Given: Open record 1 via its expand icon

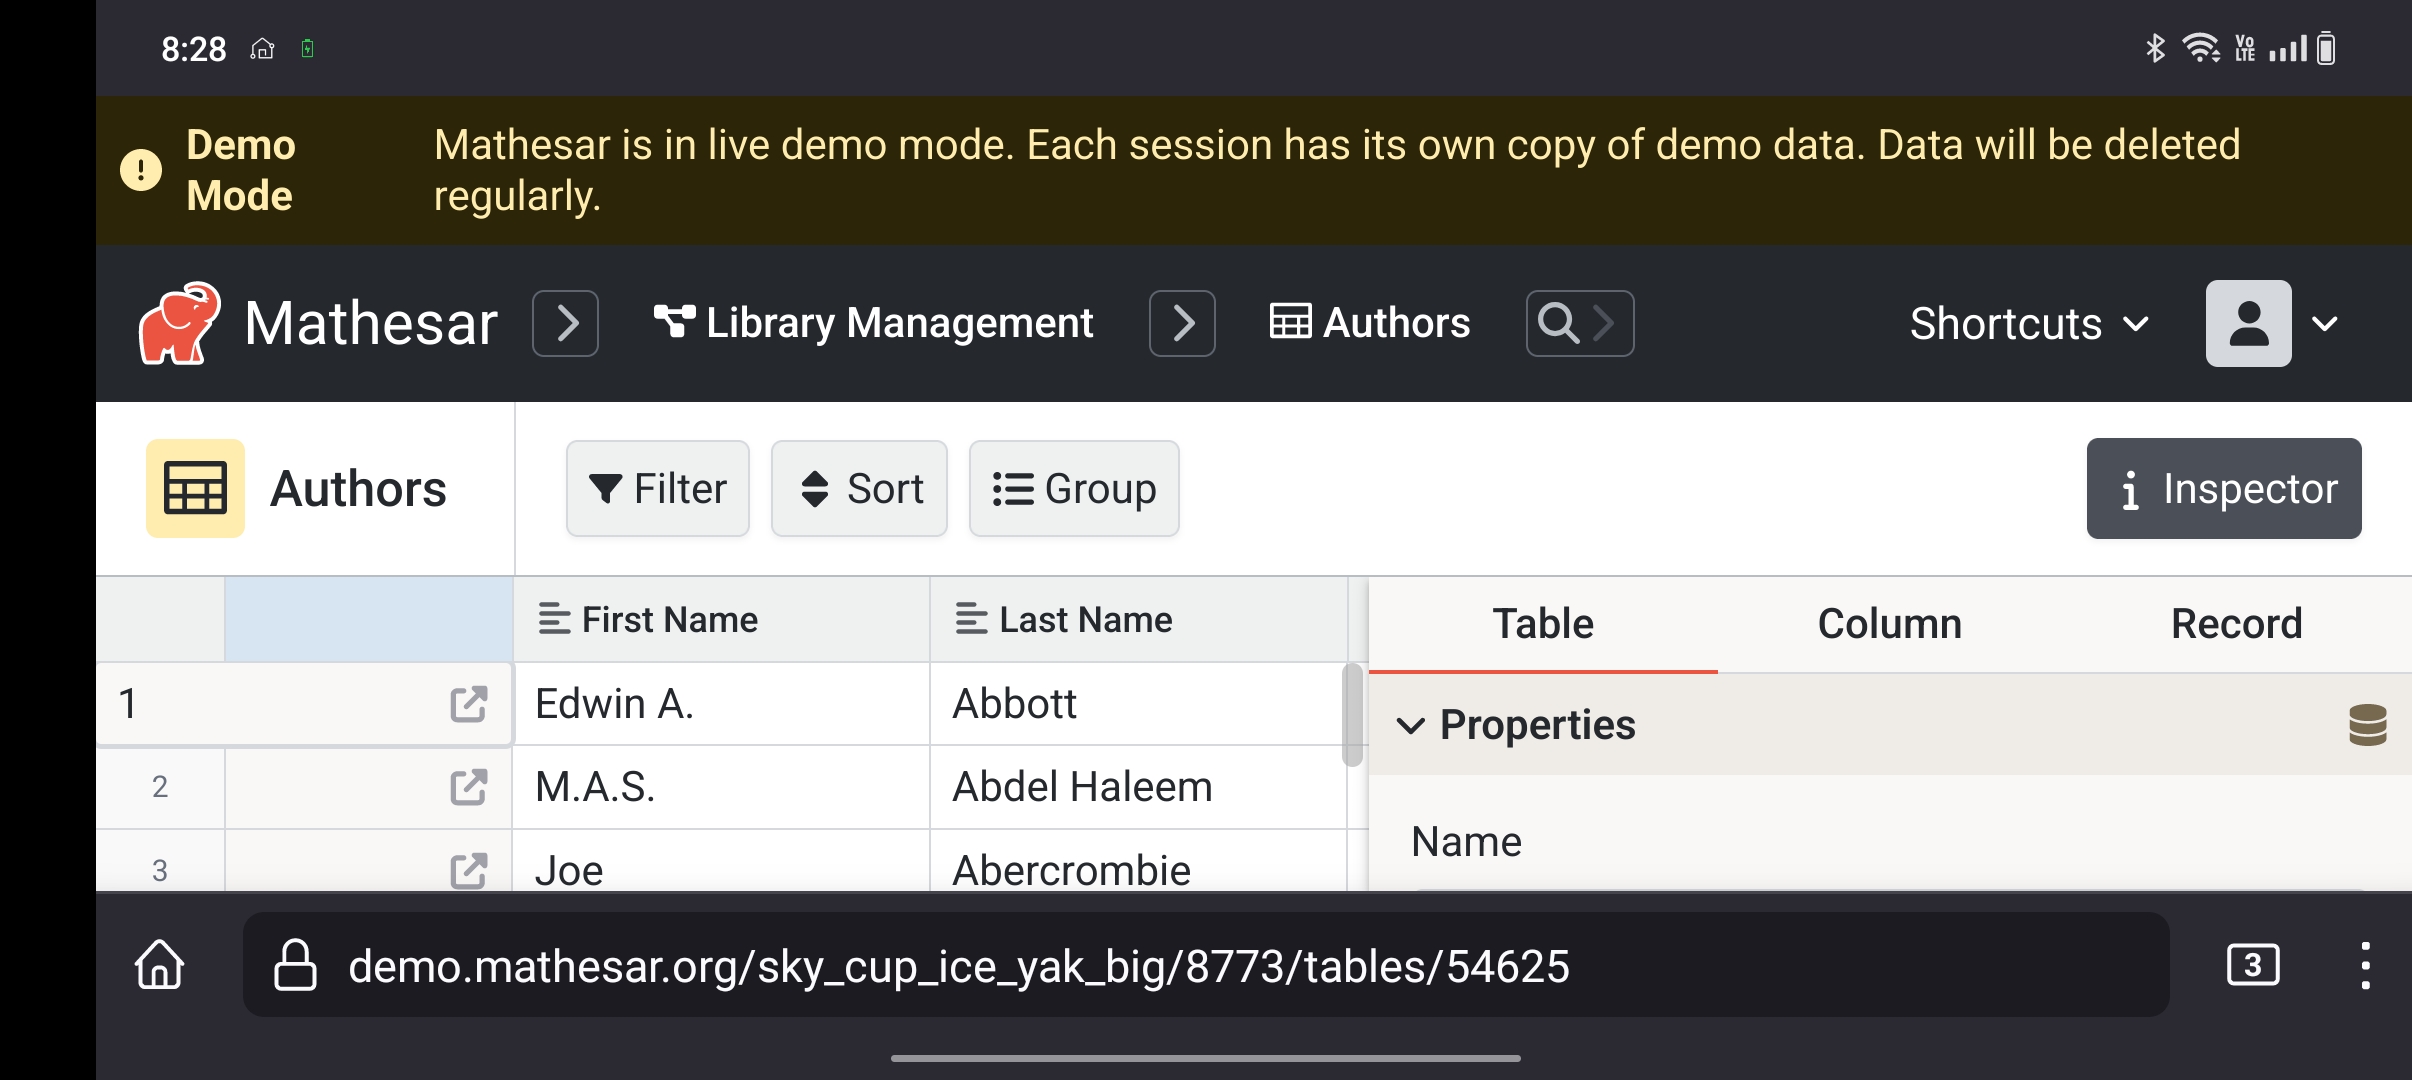Looking at the screenshot, I should [468, 704].
